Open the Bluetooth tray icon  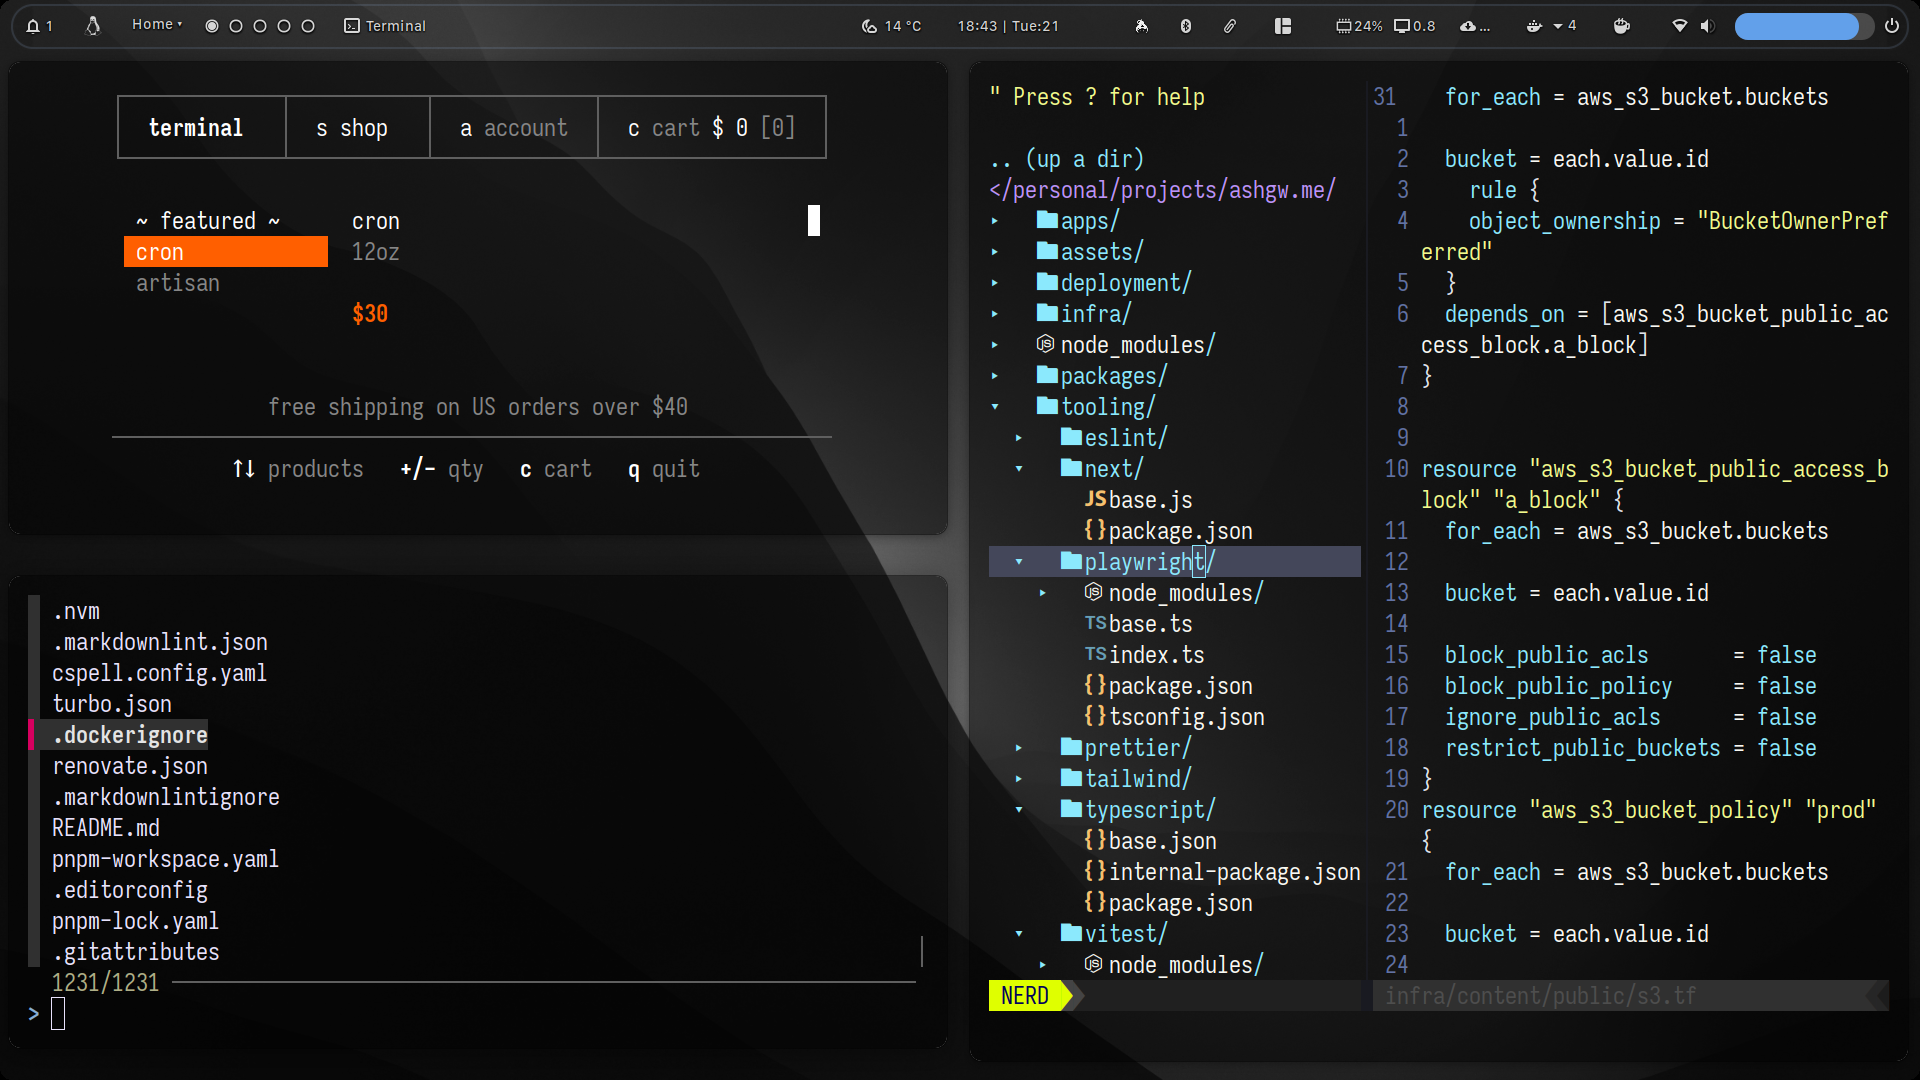(1186, 26)
